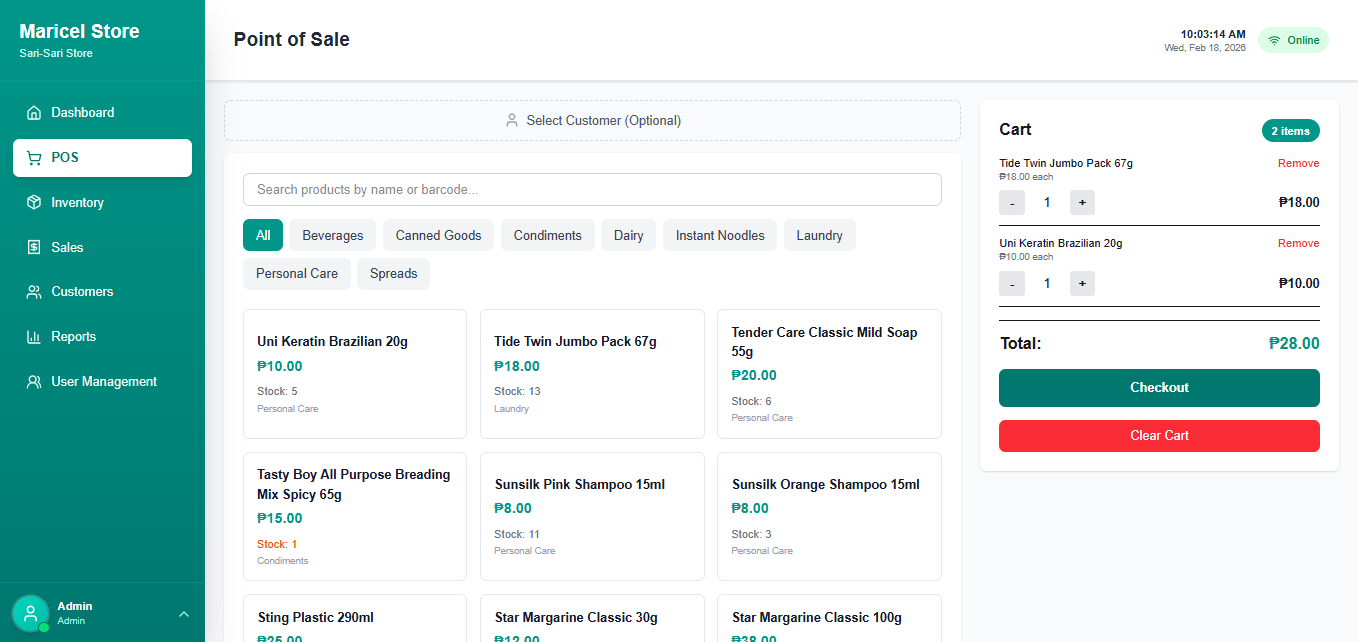Image resolution: width=1358 pixels, height=642 pixels.
Task: Expand the Admin user menu chevron
Action: pyautogui.click(x=184, y=614)
